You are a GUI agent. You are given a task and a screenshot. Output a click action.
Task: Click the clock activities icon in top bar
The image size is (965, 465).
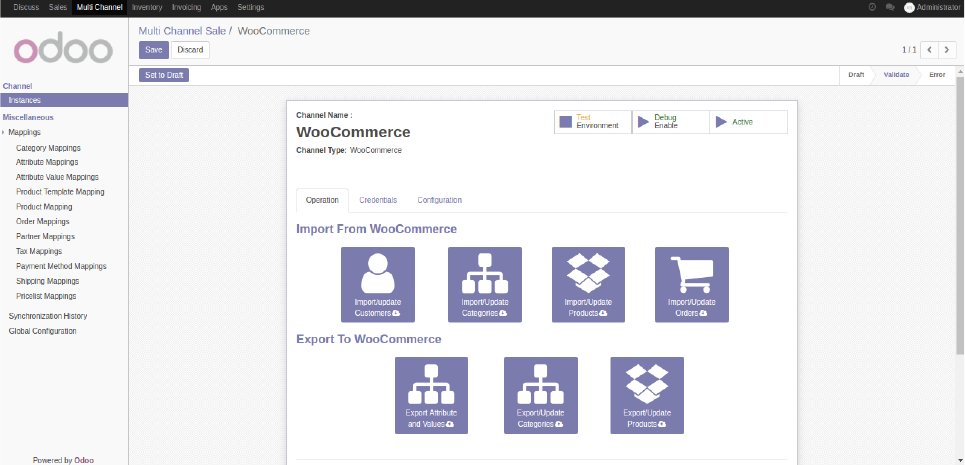[872, 7]
